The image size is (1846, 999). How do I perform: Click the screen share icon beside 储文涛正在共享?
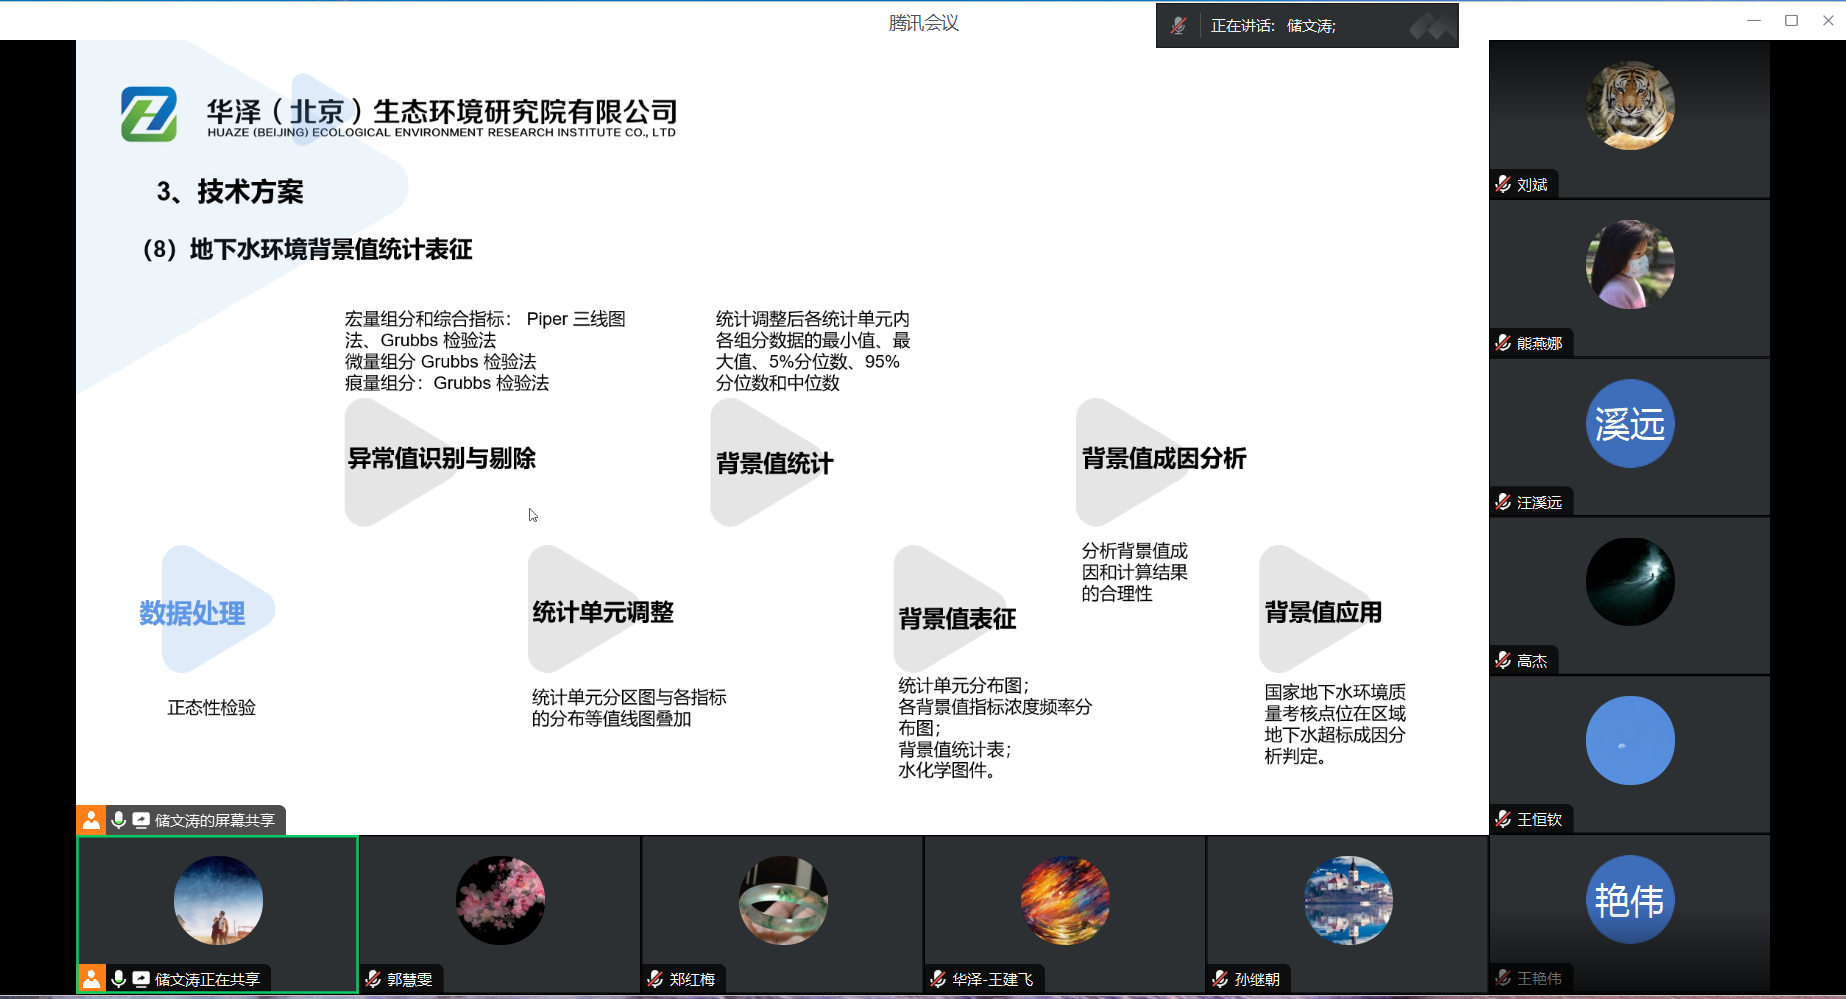click(141, 979)
